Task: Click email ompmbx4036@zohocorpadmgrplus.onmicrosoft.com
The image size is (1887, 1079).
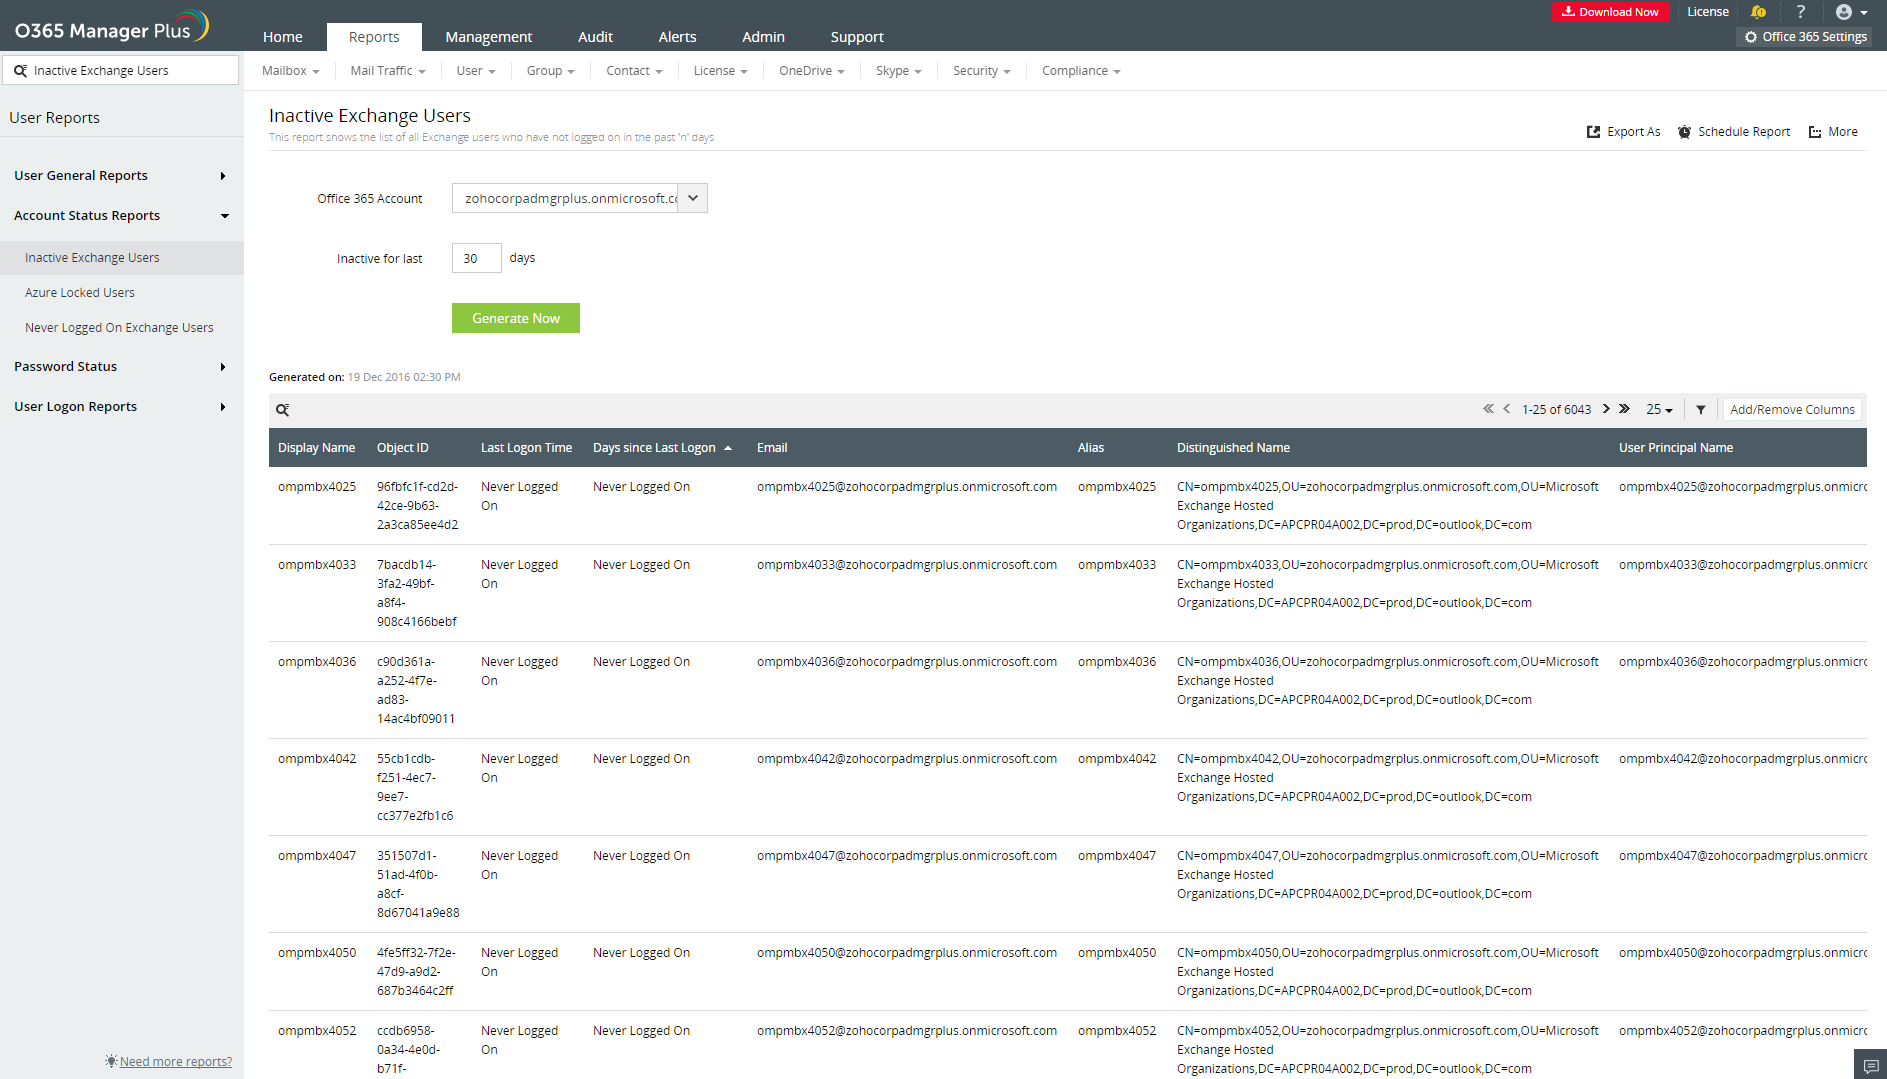Action: [x=907, y=662]
